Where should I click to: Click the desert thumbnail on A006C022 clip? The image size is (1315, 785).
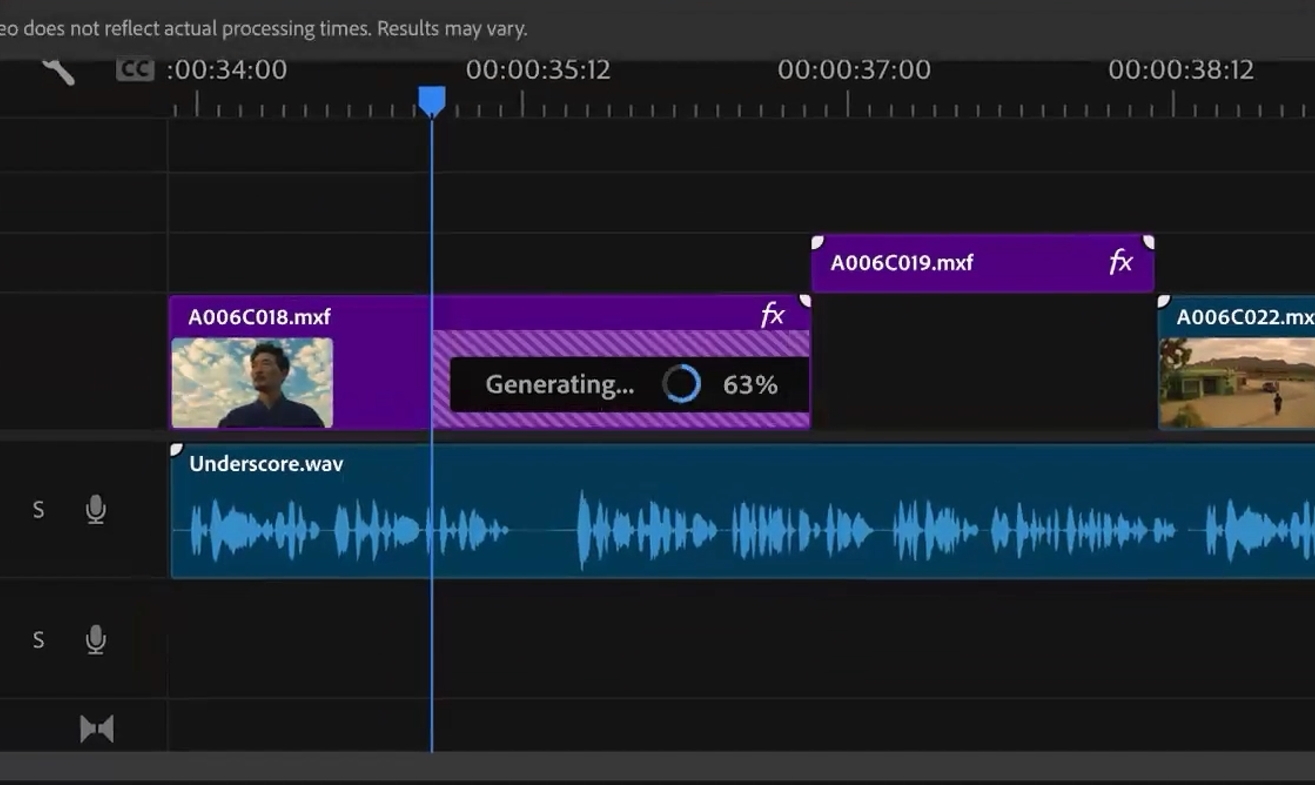(1237, 383)
